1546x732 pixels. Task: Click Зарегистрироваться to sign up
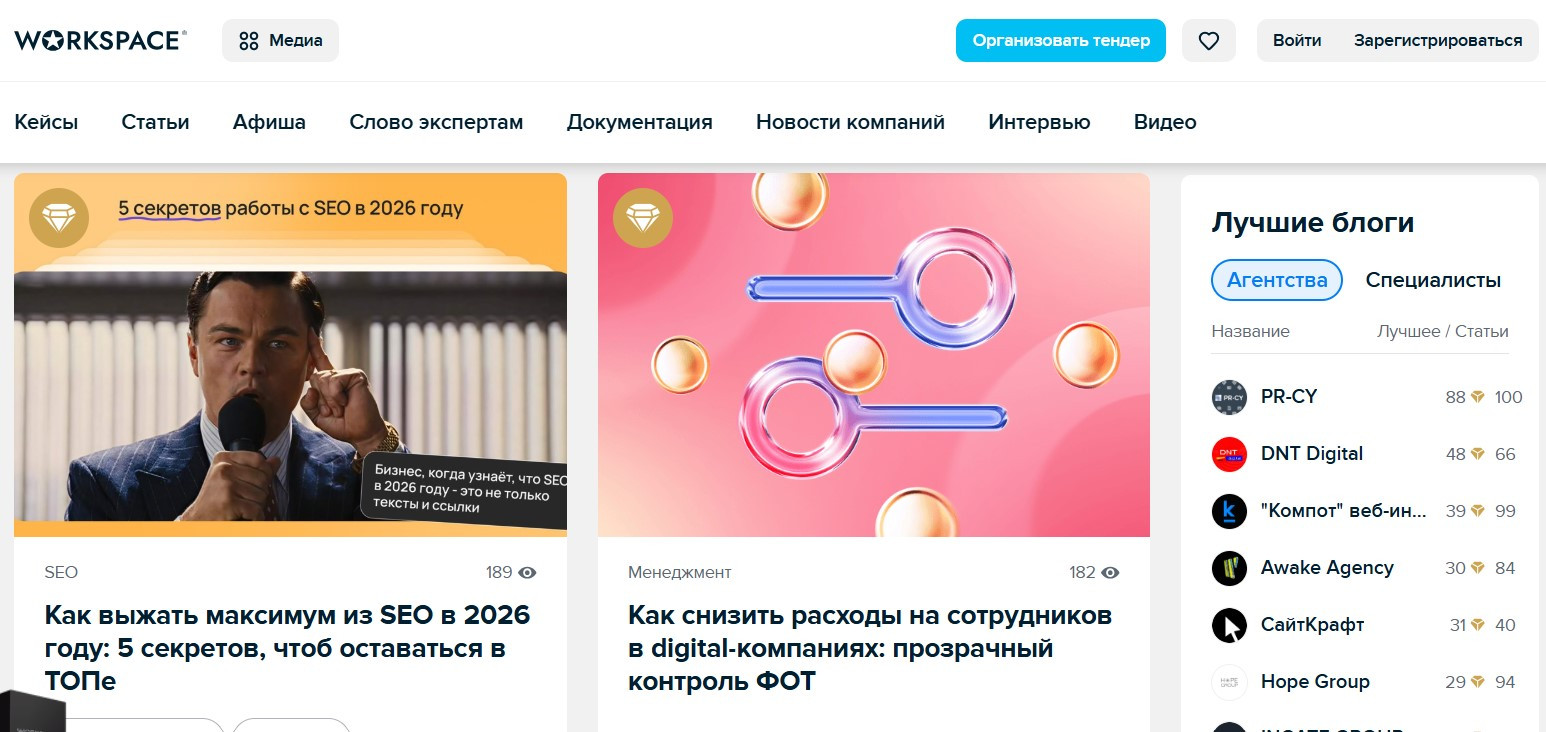coord(1438,41)
